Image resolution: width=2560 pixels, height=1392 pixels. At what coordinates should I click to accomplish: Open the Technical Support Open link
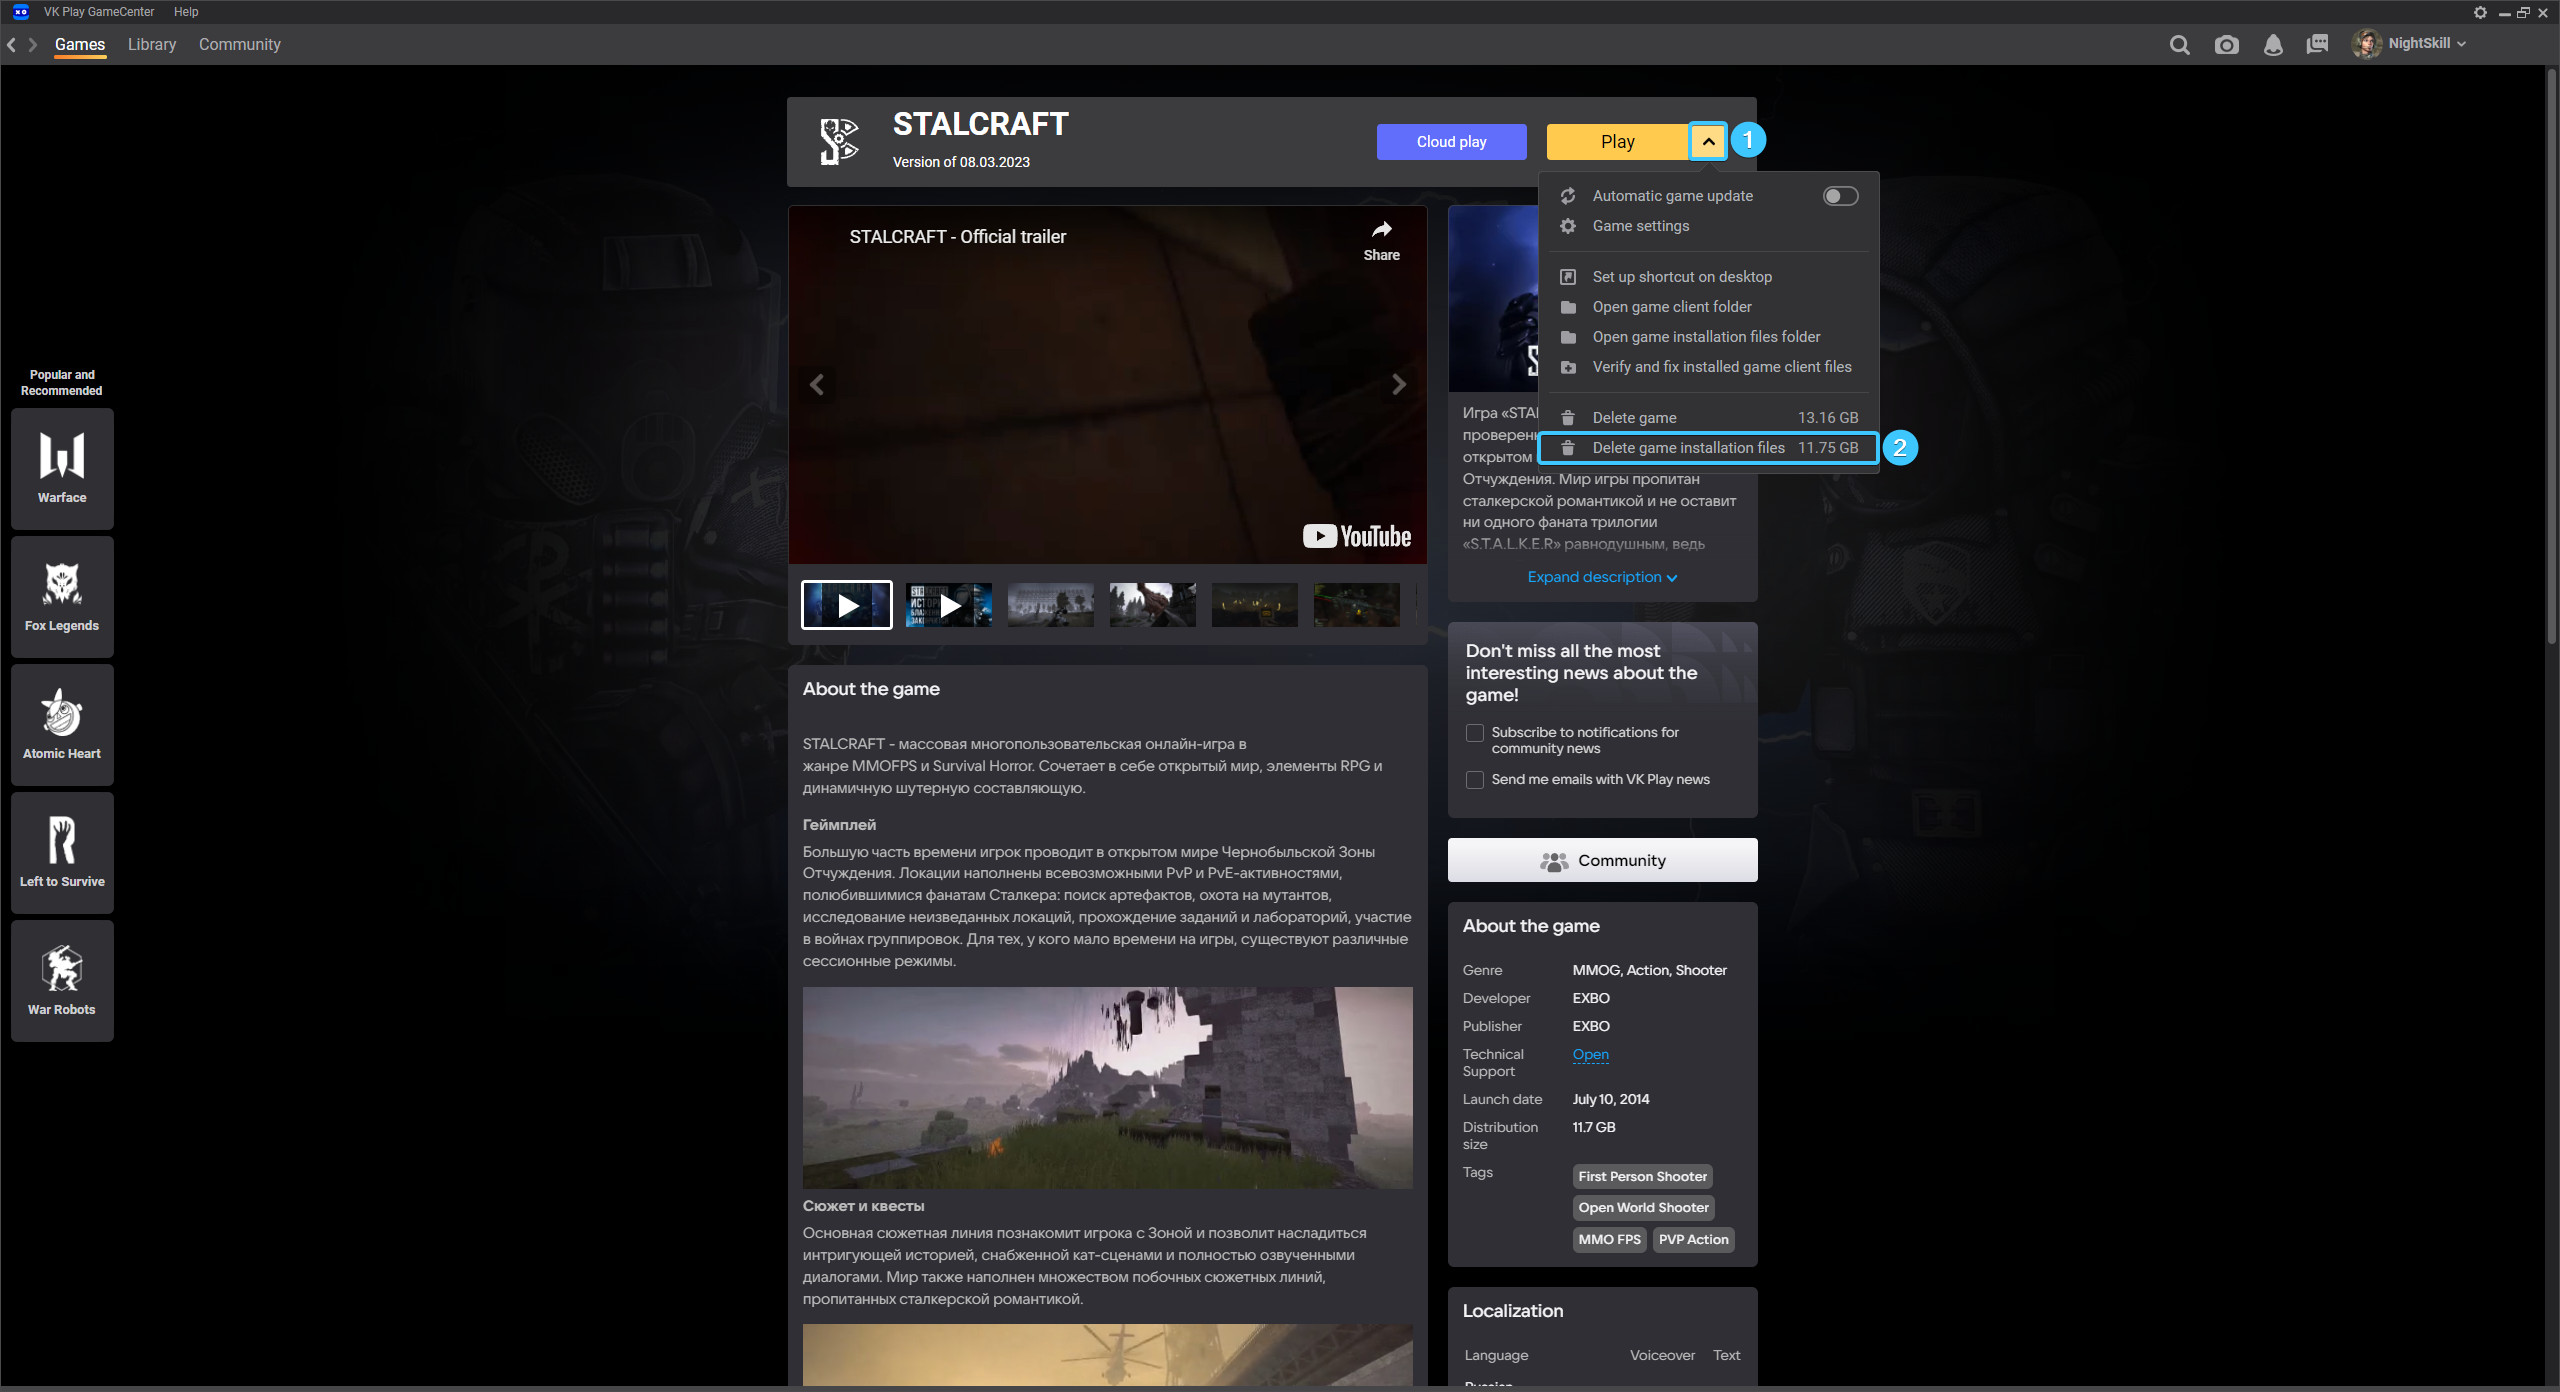1590,1054
